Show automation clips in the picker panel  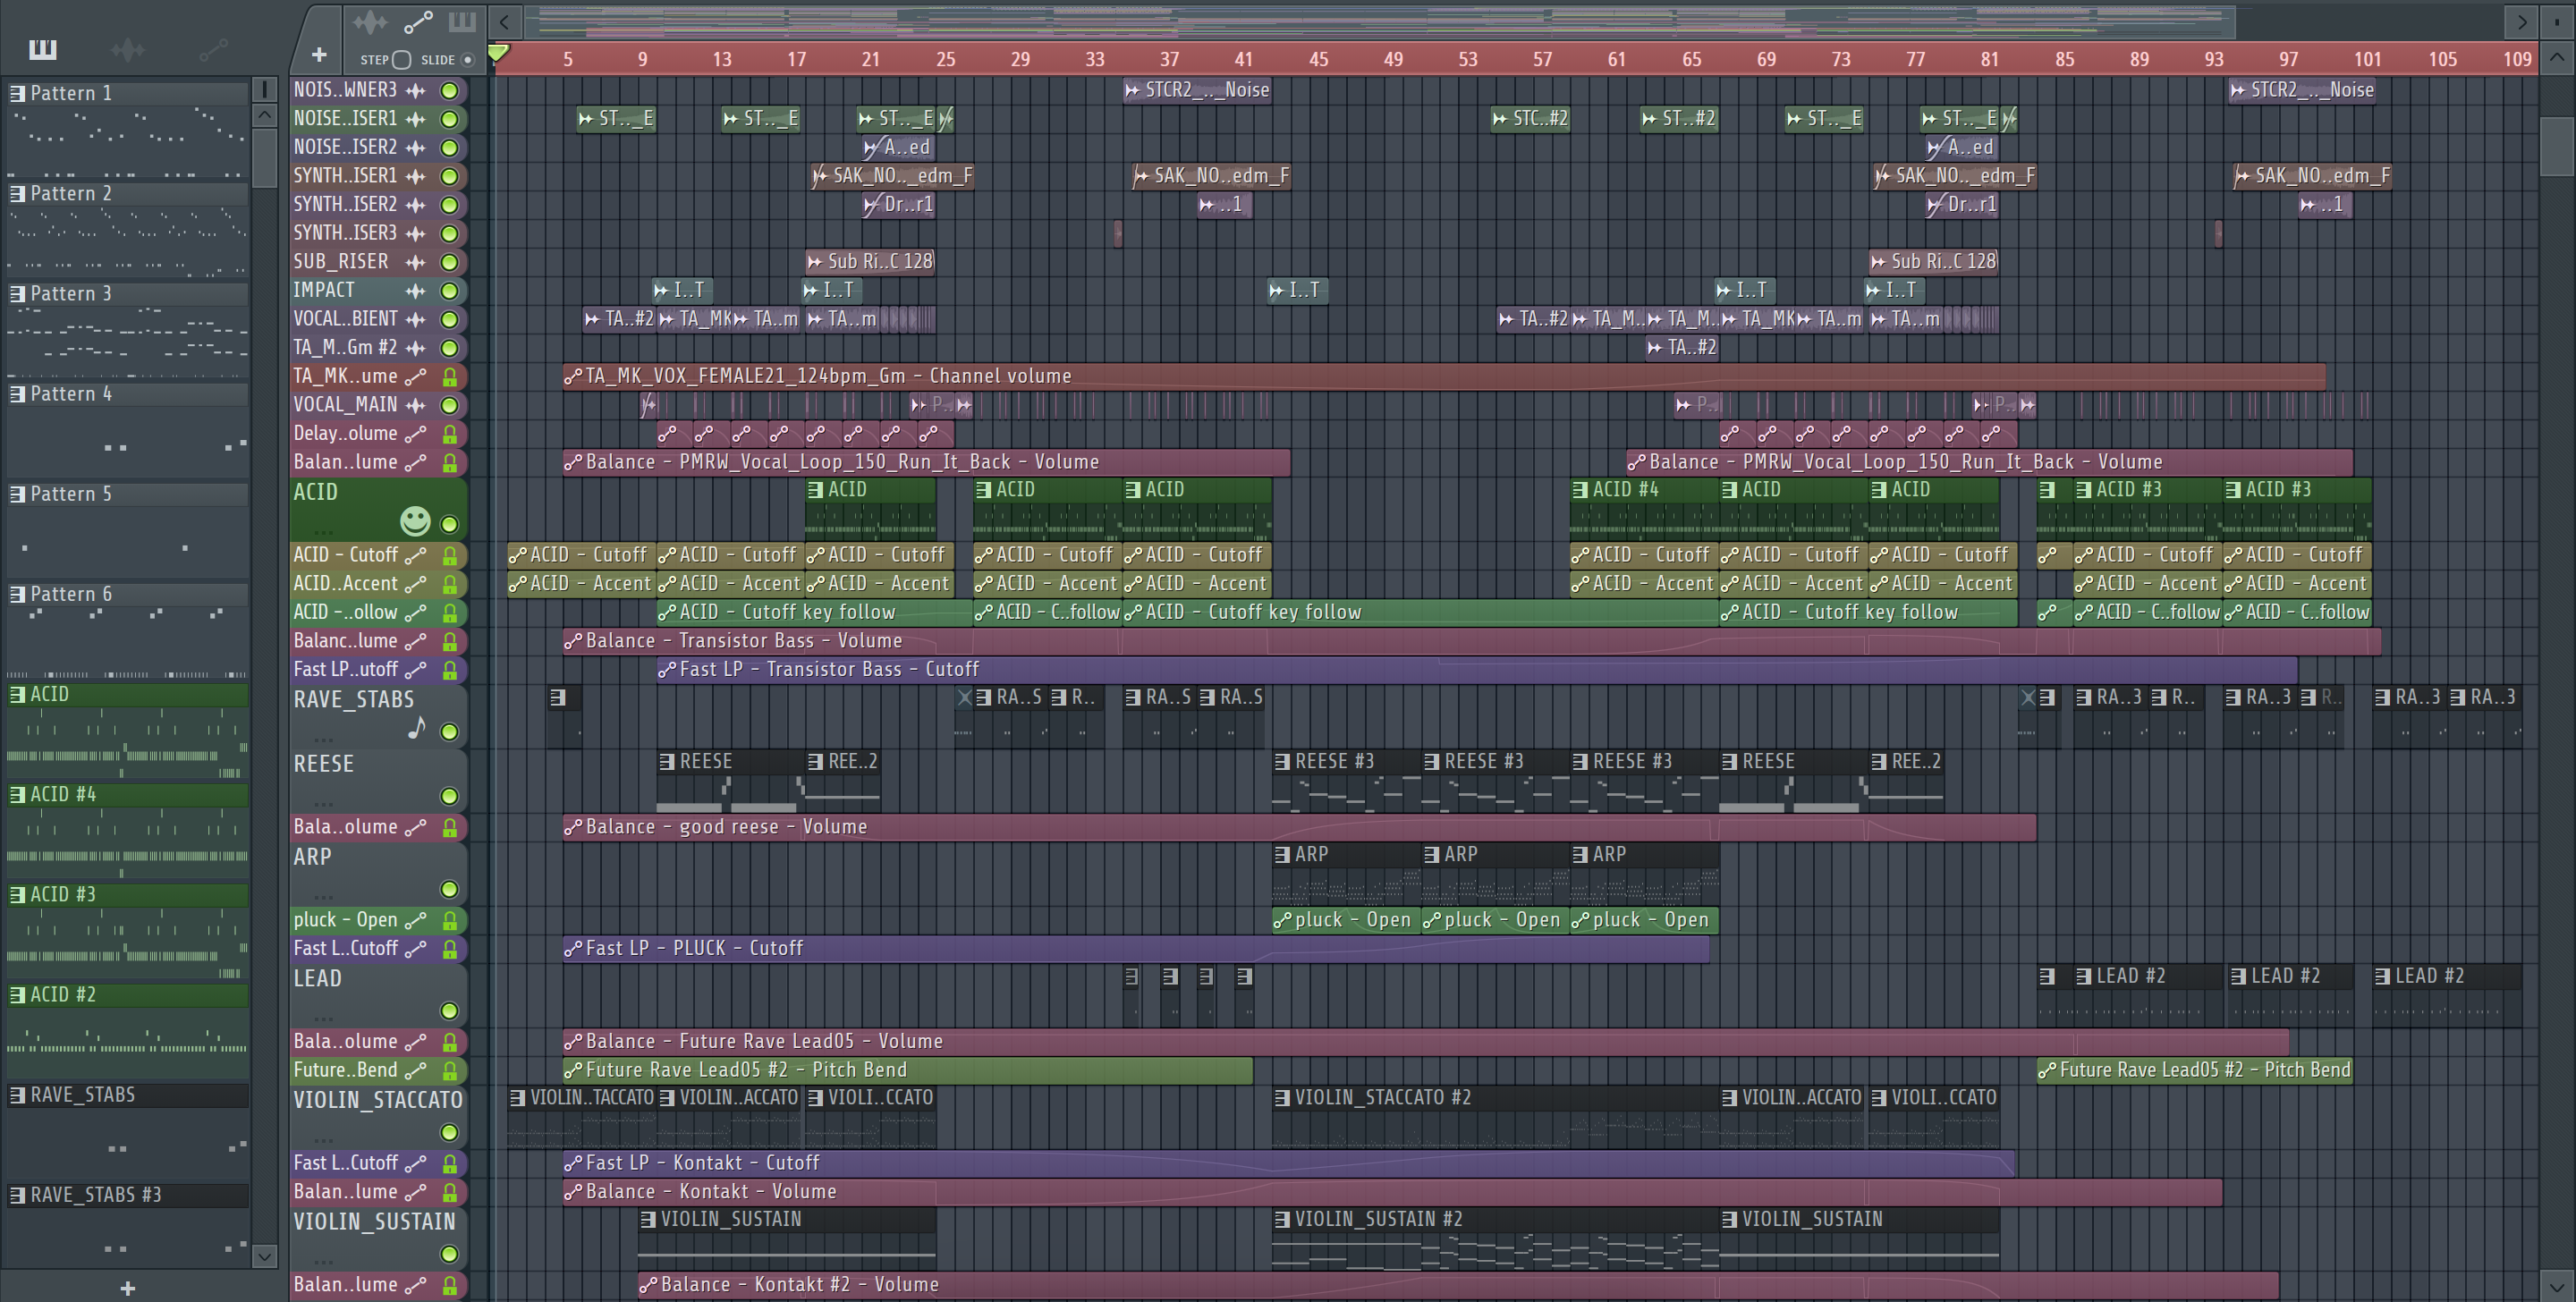point(213,48)
